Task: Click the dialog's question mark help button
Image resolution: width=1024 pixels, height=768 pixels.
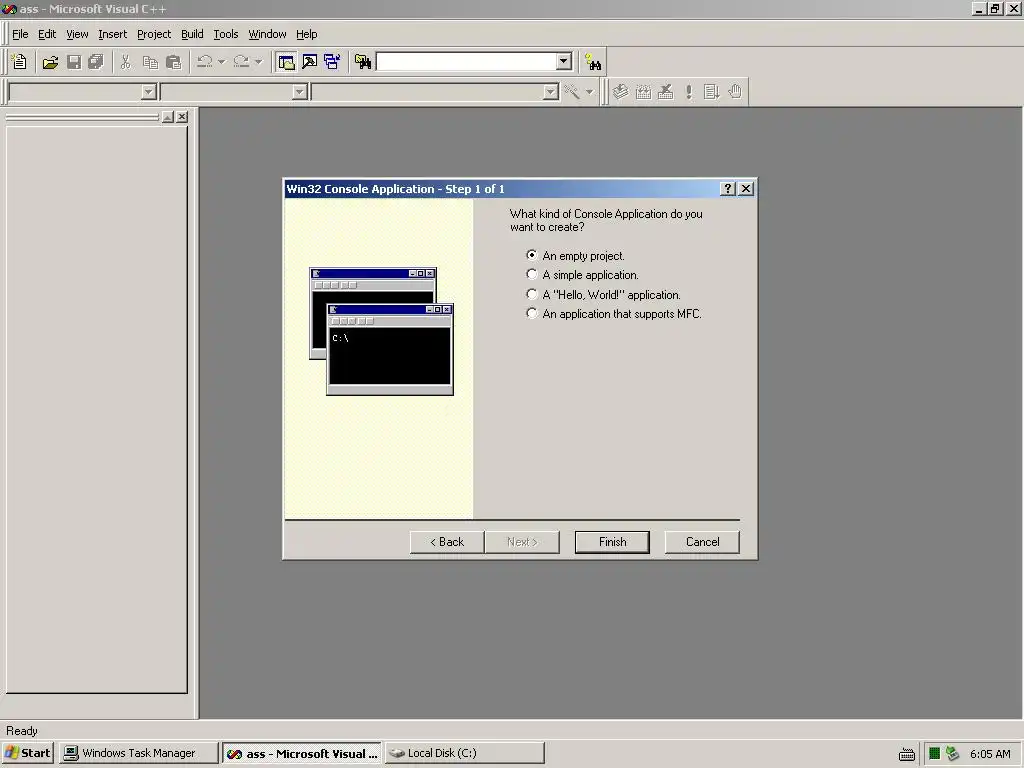Action: 728,189
